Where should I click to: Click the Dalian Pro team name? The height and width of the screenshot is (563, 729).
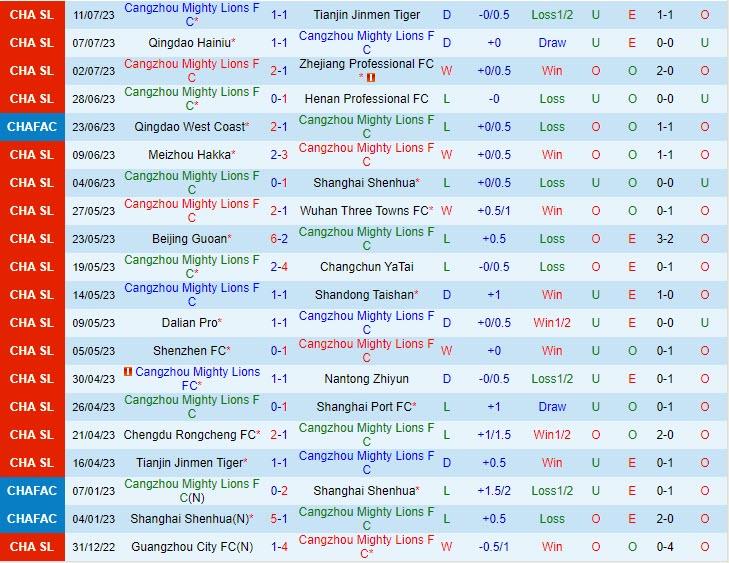(x=189, y=323)
